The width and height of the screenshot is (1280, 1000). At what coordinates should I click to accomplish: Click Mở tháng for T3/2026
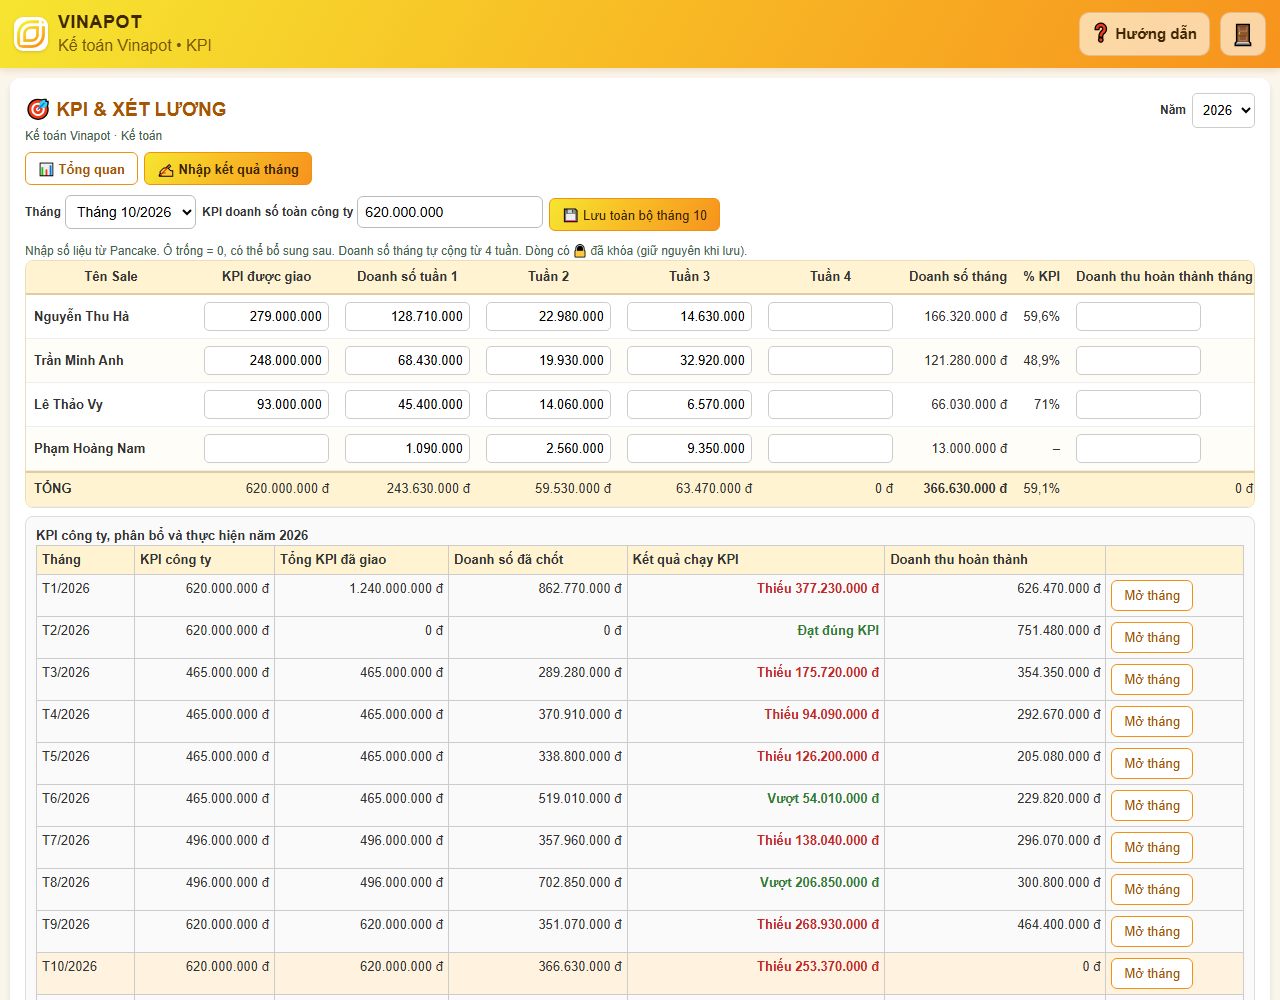1151,680
